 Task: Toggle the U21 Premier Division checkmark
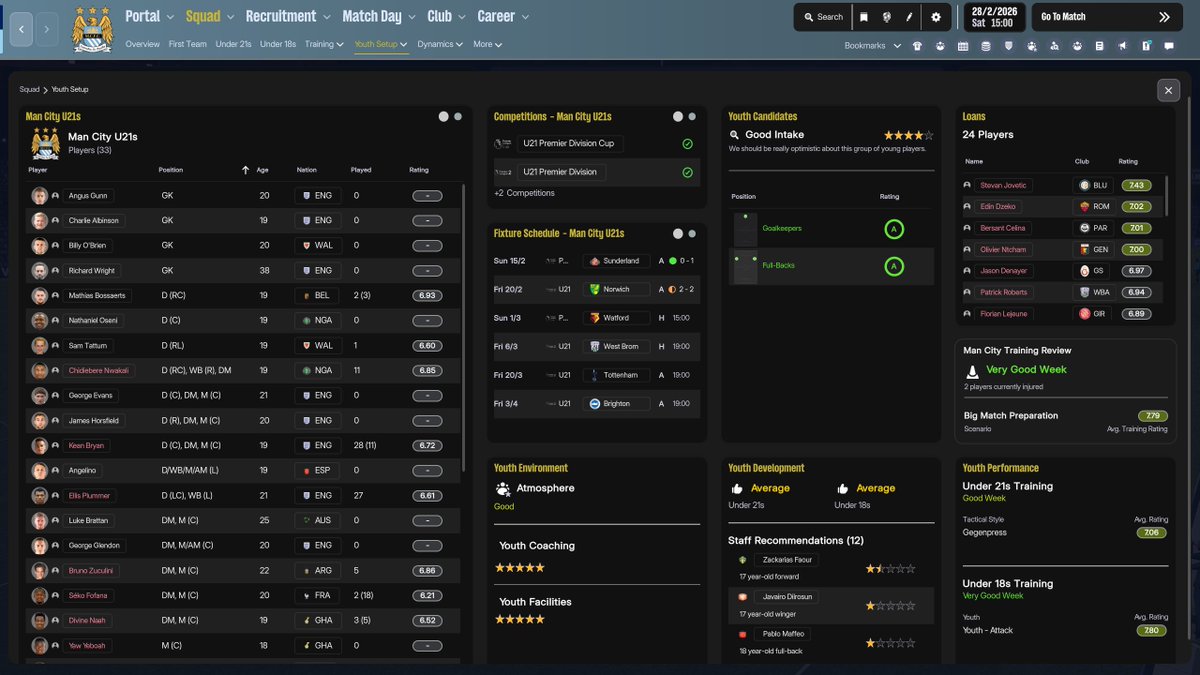click(x=687, y=172)
